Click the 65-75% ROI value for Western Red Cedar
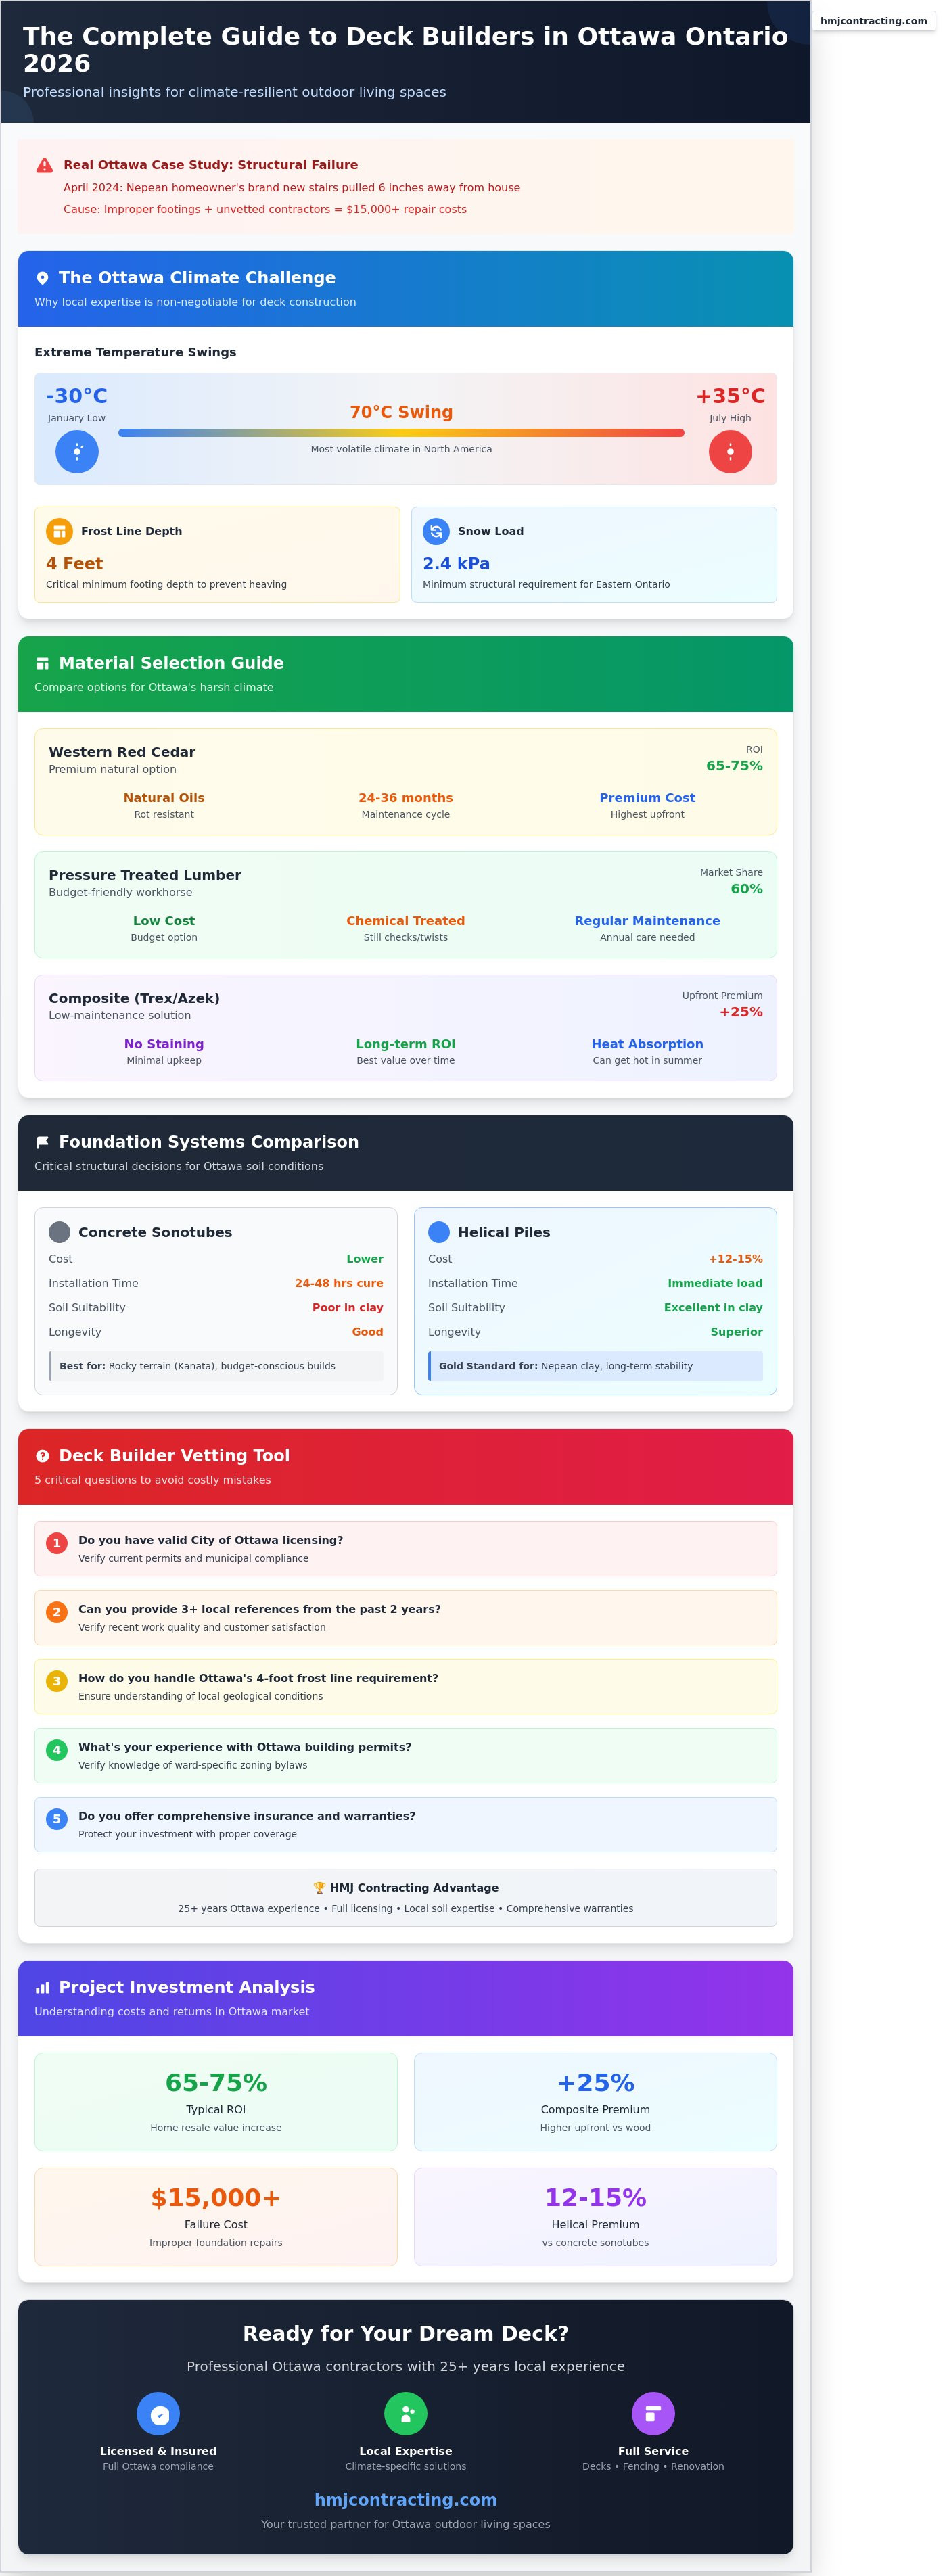This screenshot has width=947, height=2576. point(734,767)
